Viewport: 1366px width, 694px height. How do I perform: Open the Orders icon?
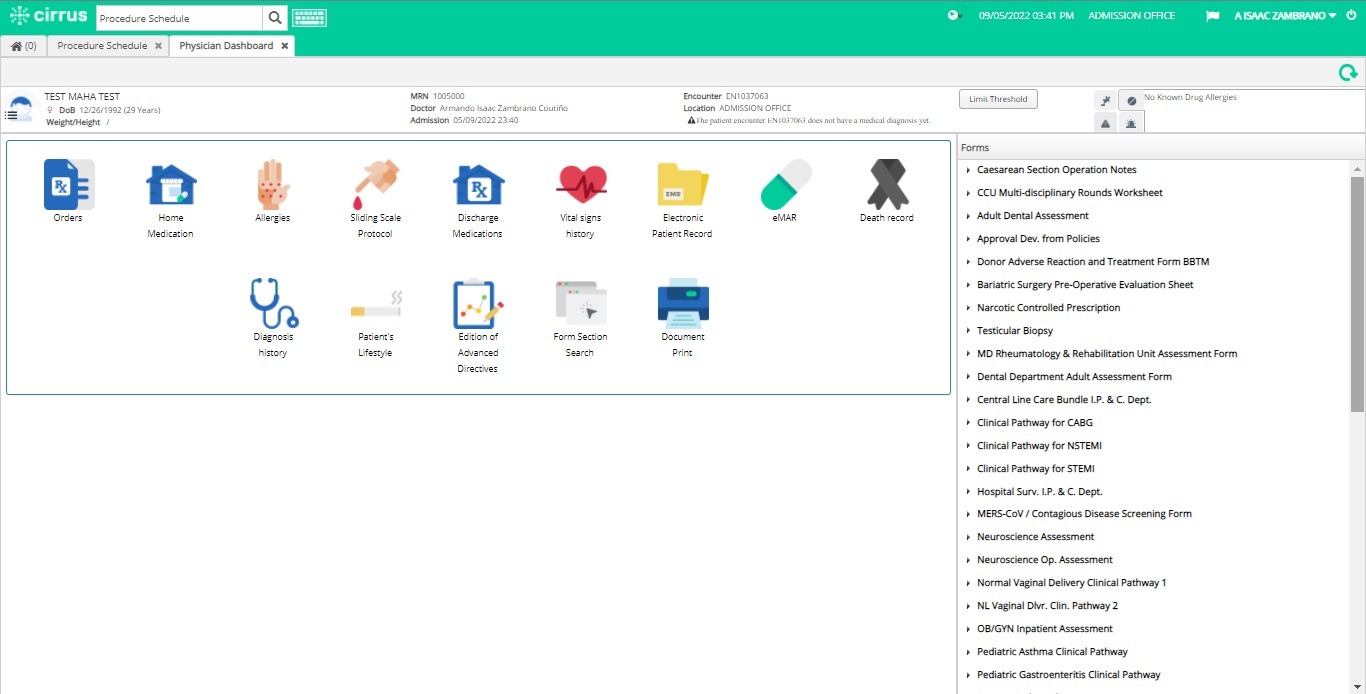(68, 185)
